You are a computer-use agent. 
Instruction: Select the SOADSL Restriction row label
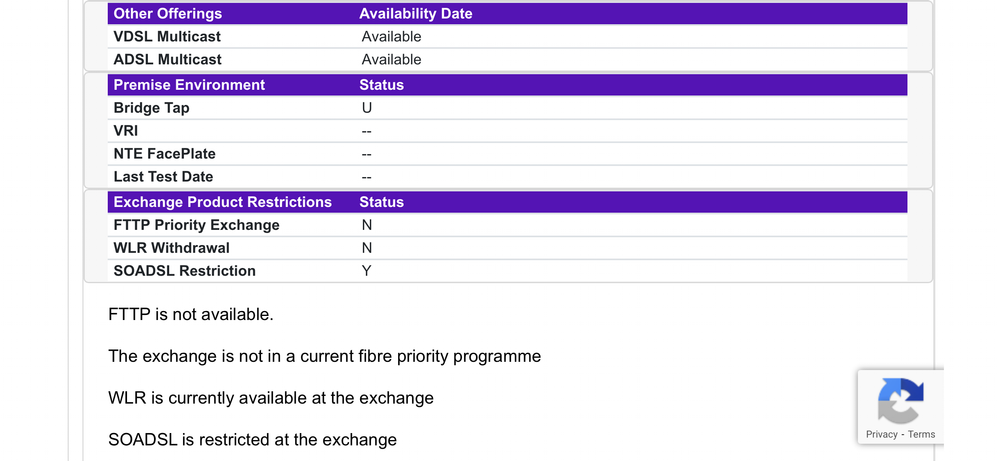pyautogui.click(x=185, y=271)
